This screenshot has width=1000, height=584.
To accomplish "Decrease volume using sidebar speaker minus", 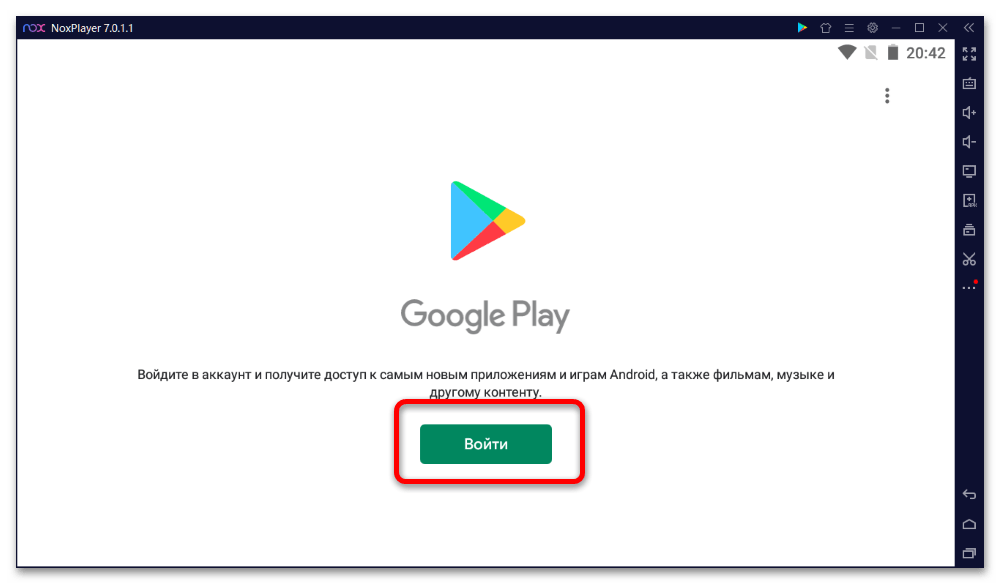I will click(969, 142).
